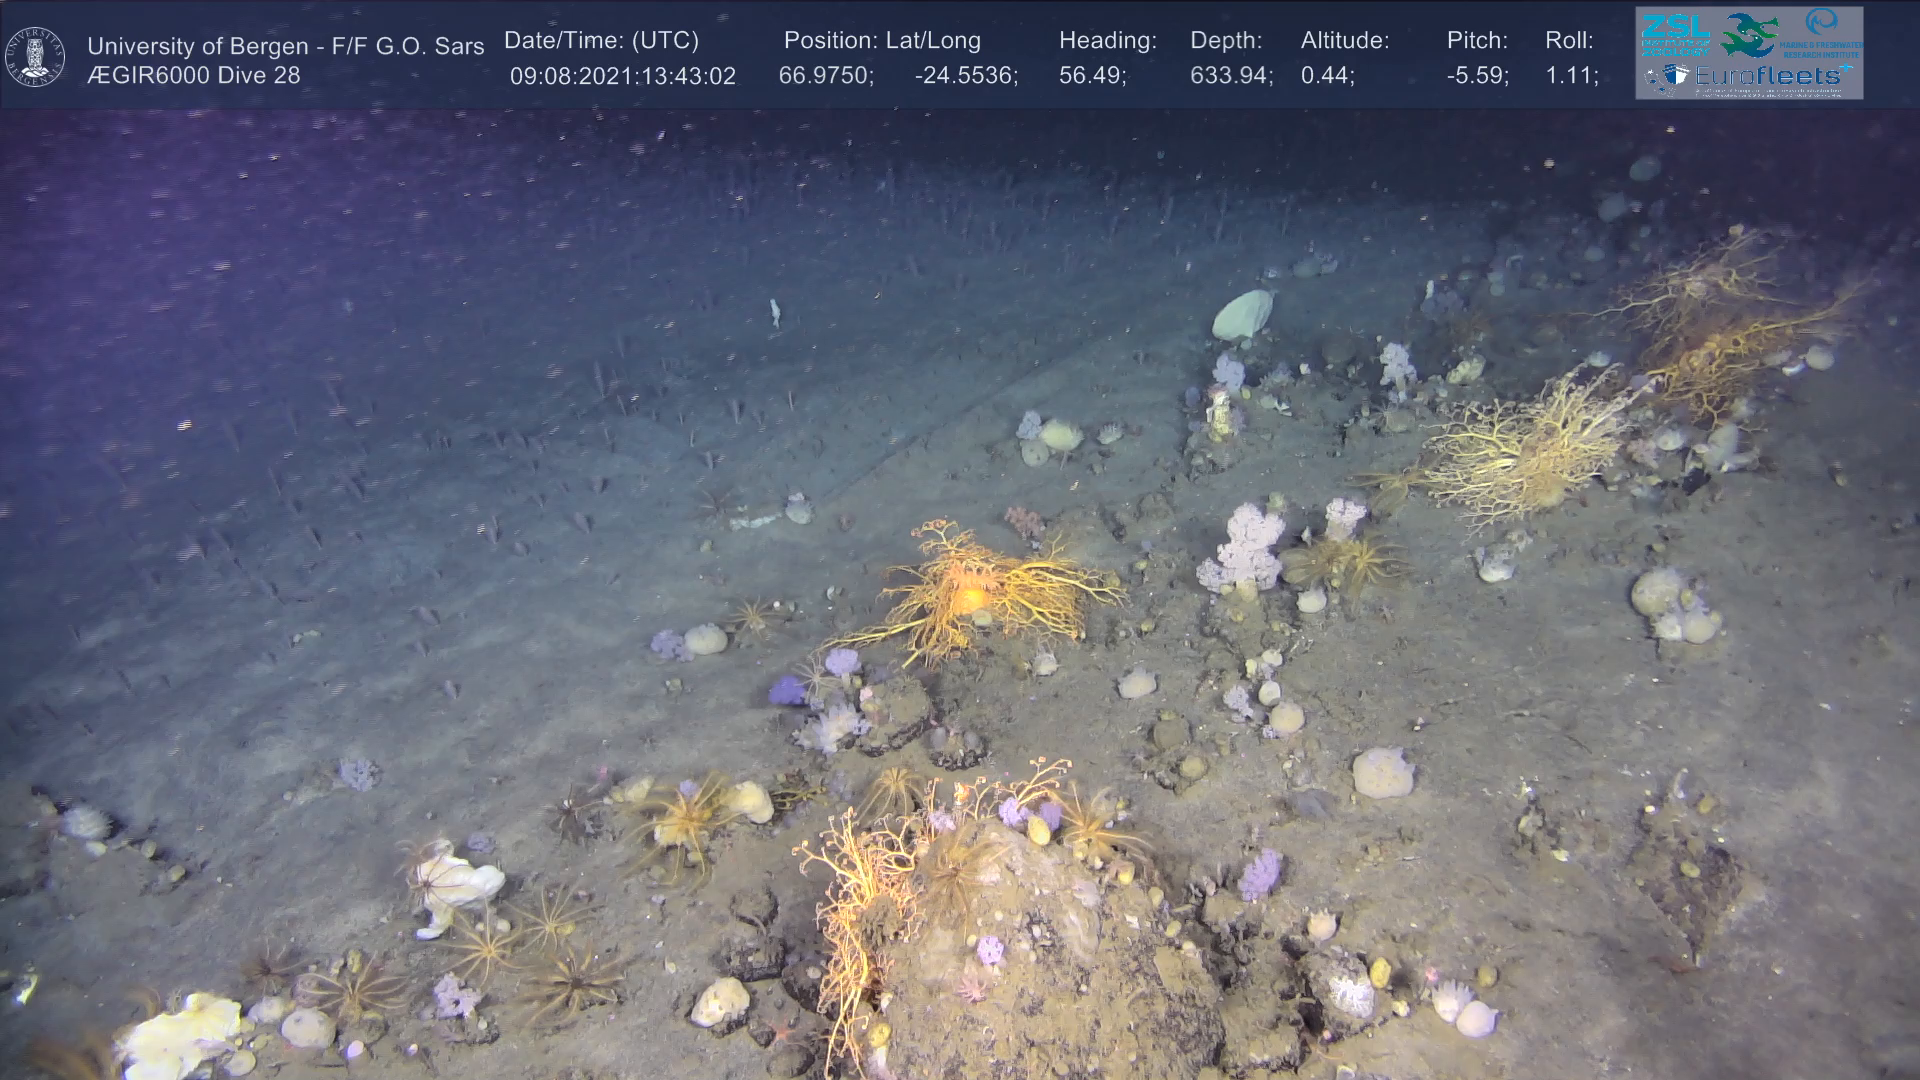
Task: Click the Roll value 1.11
Action: pos(1571,76)
